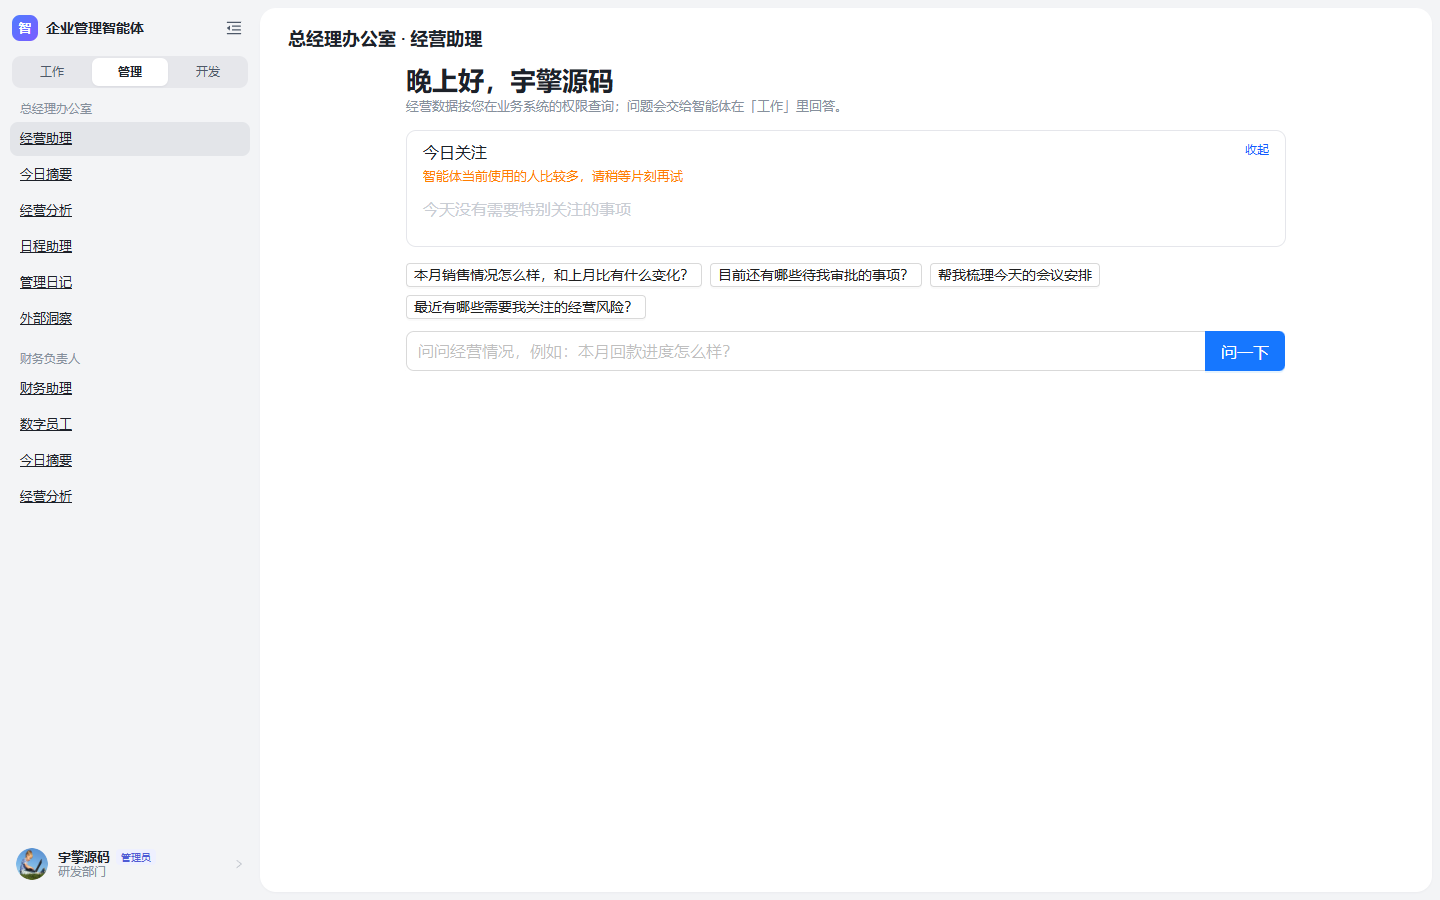The height and width of the screenshot is (900, 1440).
Task: Select suggestion 本月销售情况怎么样
Action: (x=554, y=275)
